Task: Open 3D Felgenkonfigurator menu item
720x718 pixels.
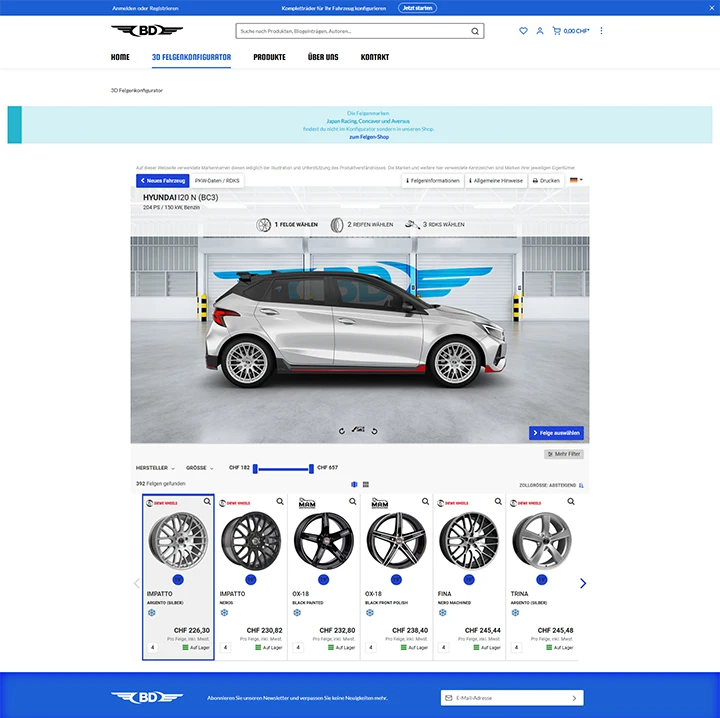Action: click(191, 57)
